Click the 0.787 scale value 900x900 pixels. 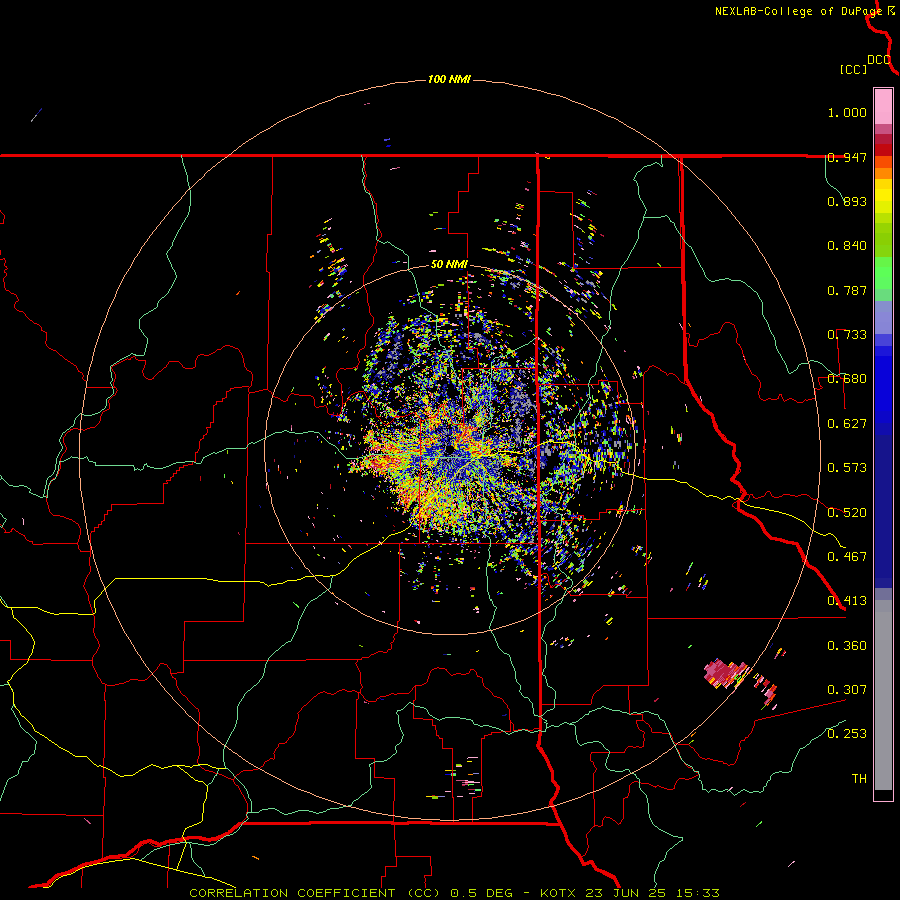click(847, 290)
